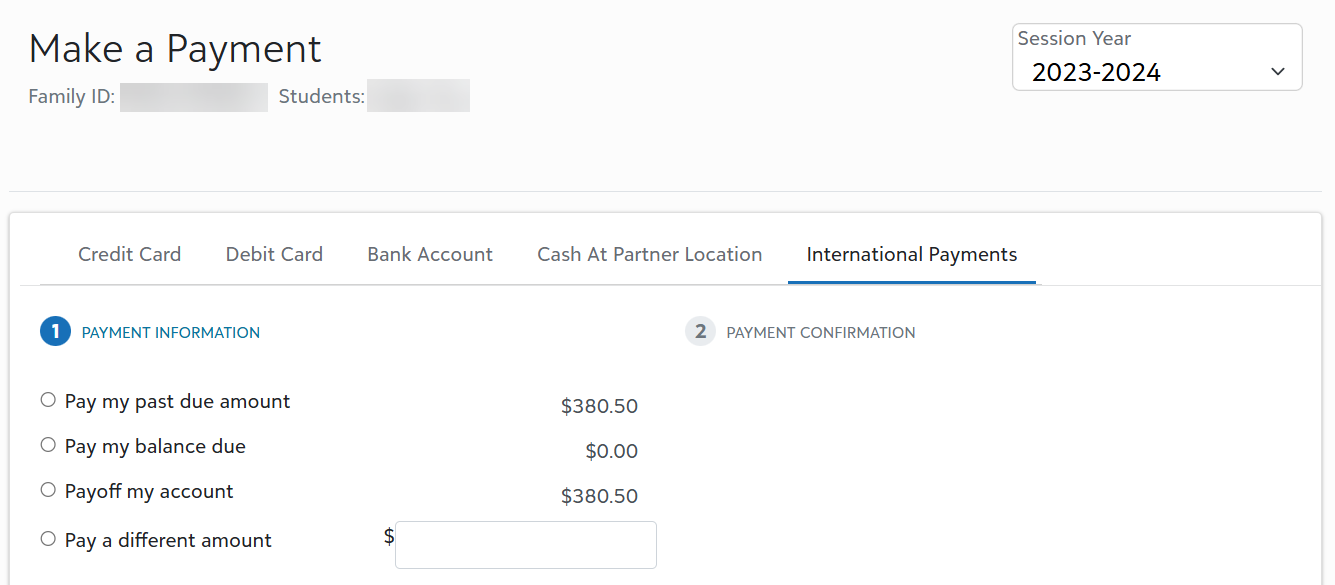
Task: Switch to the Debit Card tab
Action: point(274,254)
